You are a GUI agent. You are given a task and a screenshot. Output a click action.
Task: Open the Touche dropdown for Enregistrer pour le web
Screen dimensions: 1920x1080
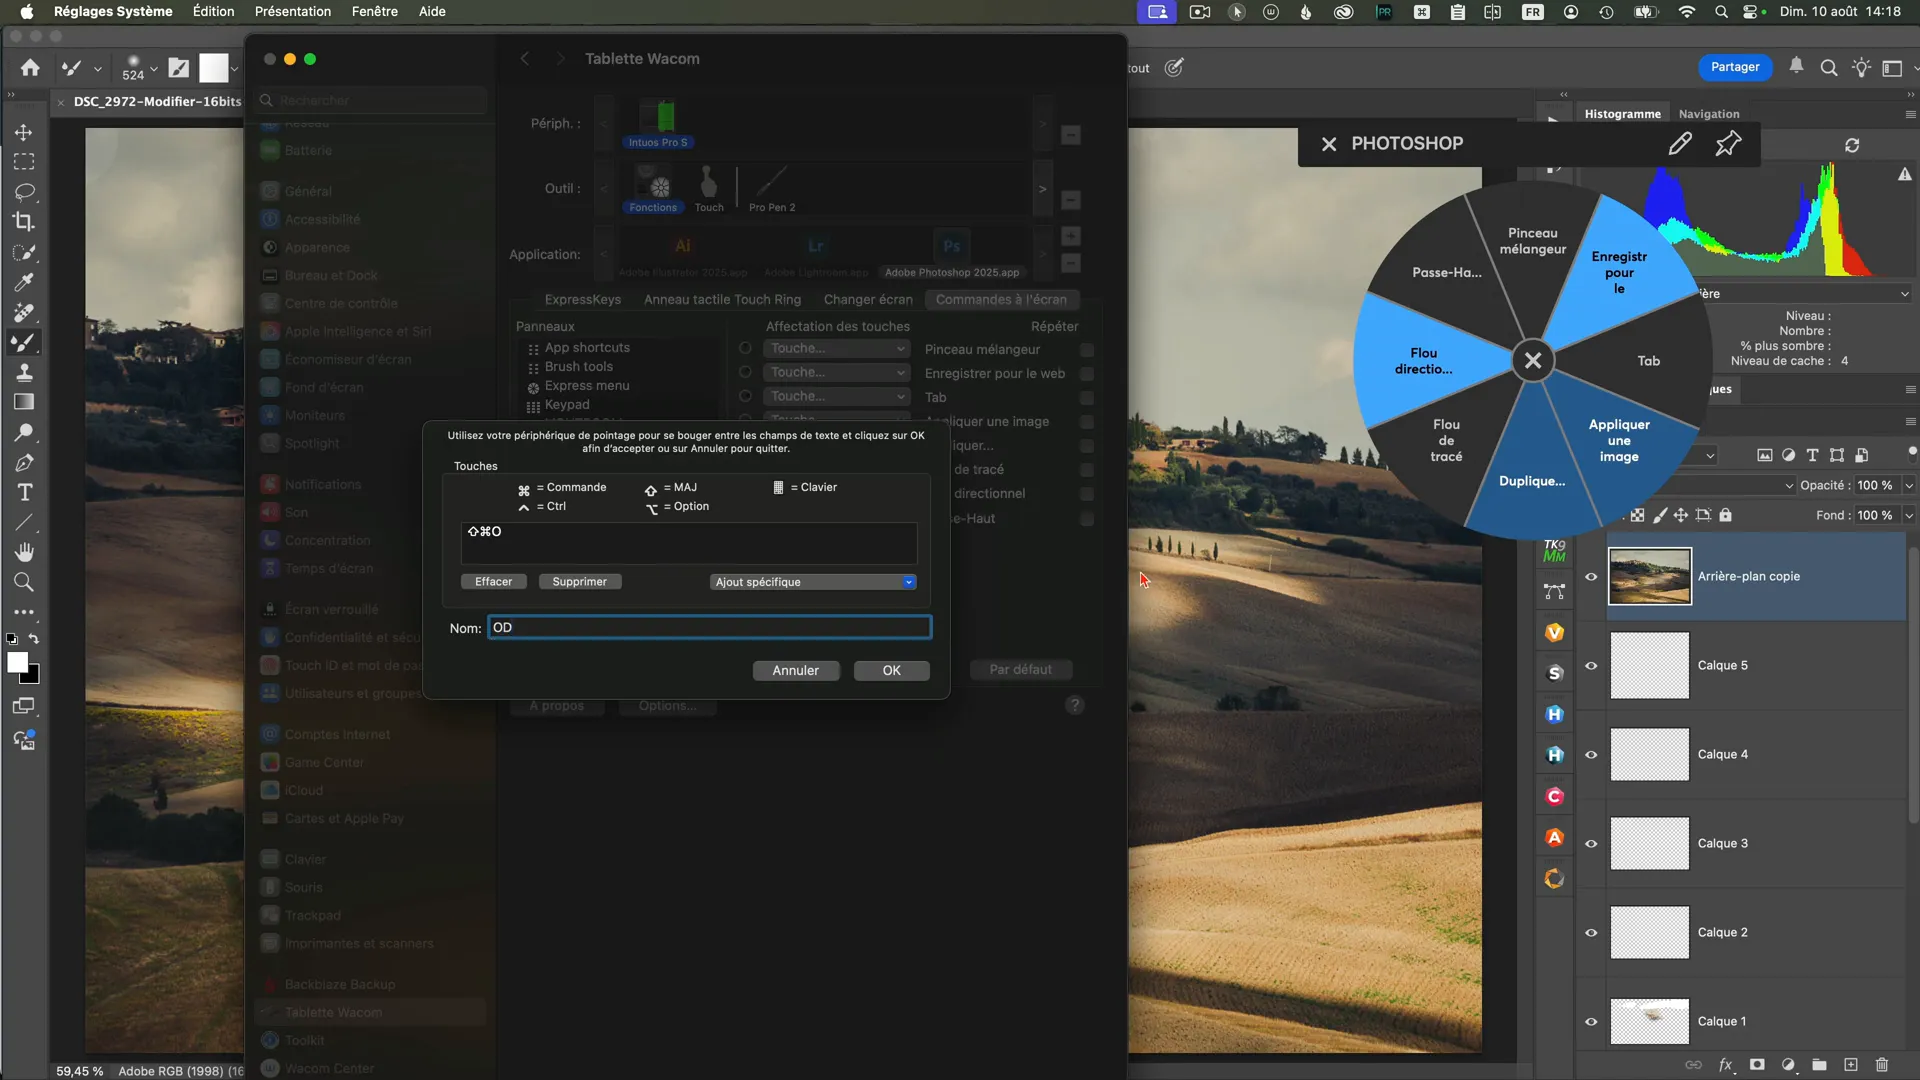click(837, 372)
